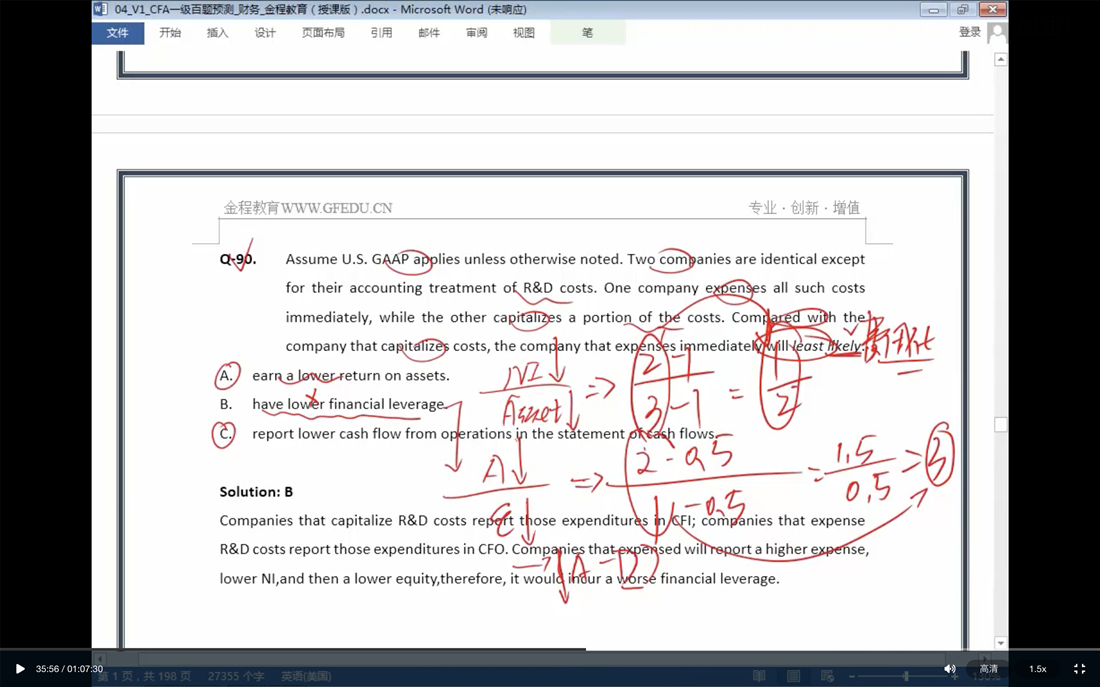The height and width of the screenshot is (687, 1100).
Task: Click the question number 'Q-90.'
Action: (238, 259)
